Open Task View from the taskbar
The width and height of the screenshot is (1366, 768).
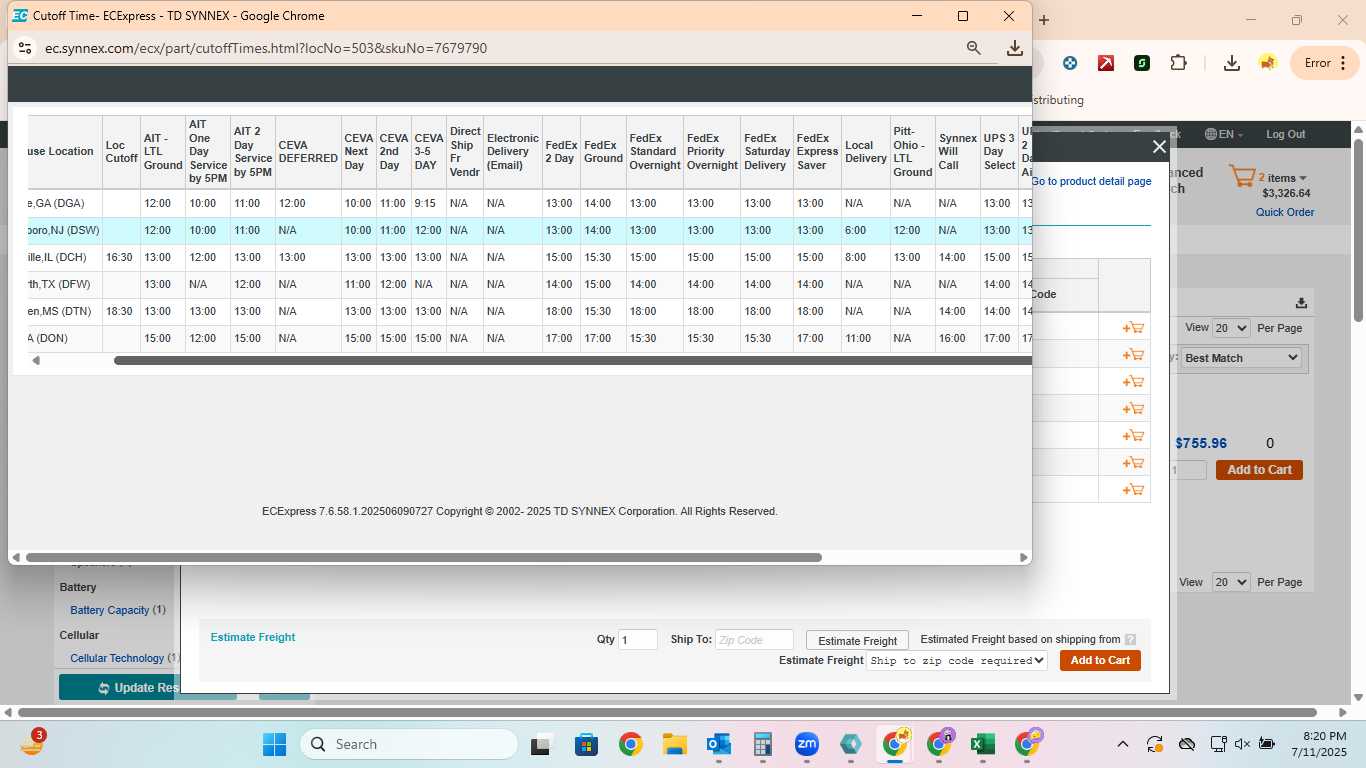pos(541,744)
